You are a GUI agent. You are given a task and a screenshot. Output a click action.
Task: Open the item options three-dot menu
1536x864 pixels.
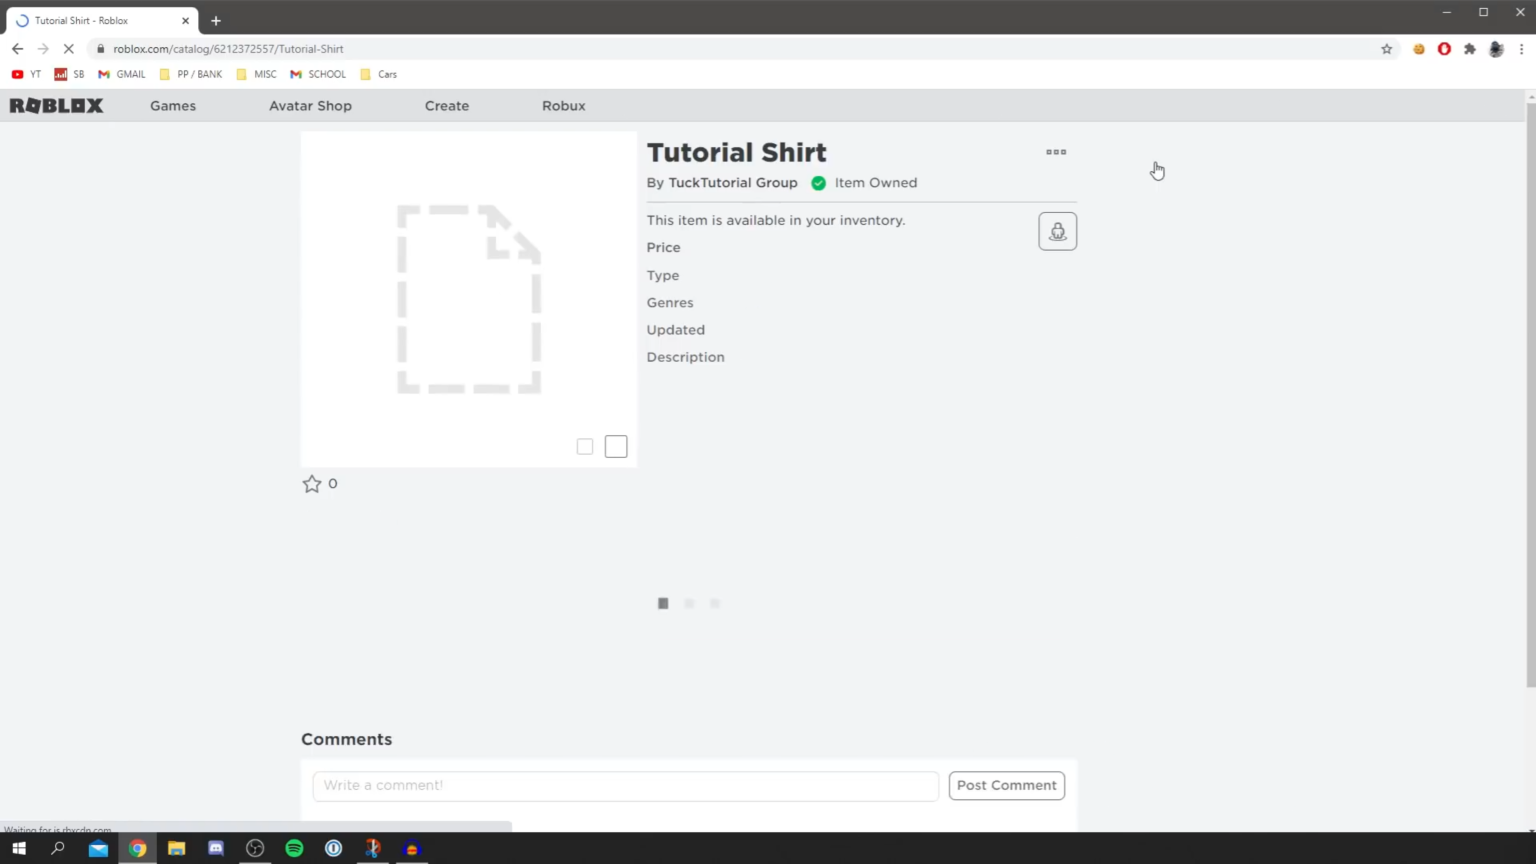(x=1056, y=152)
